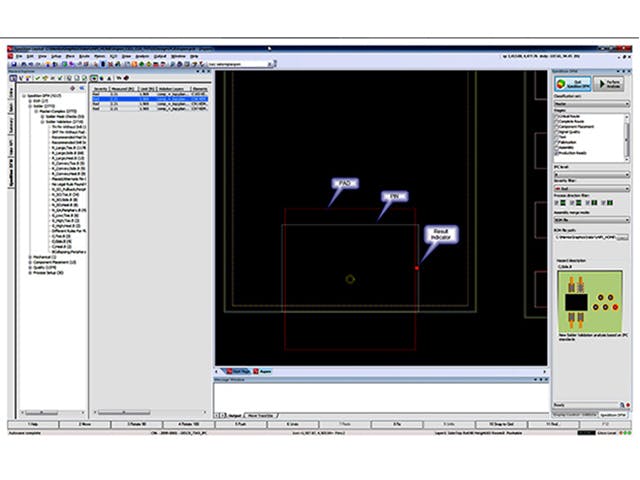Open the View menu

tap(42, 56)
